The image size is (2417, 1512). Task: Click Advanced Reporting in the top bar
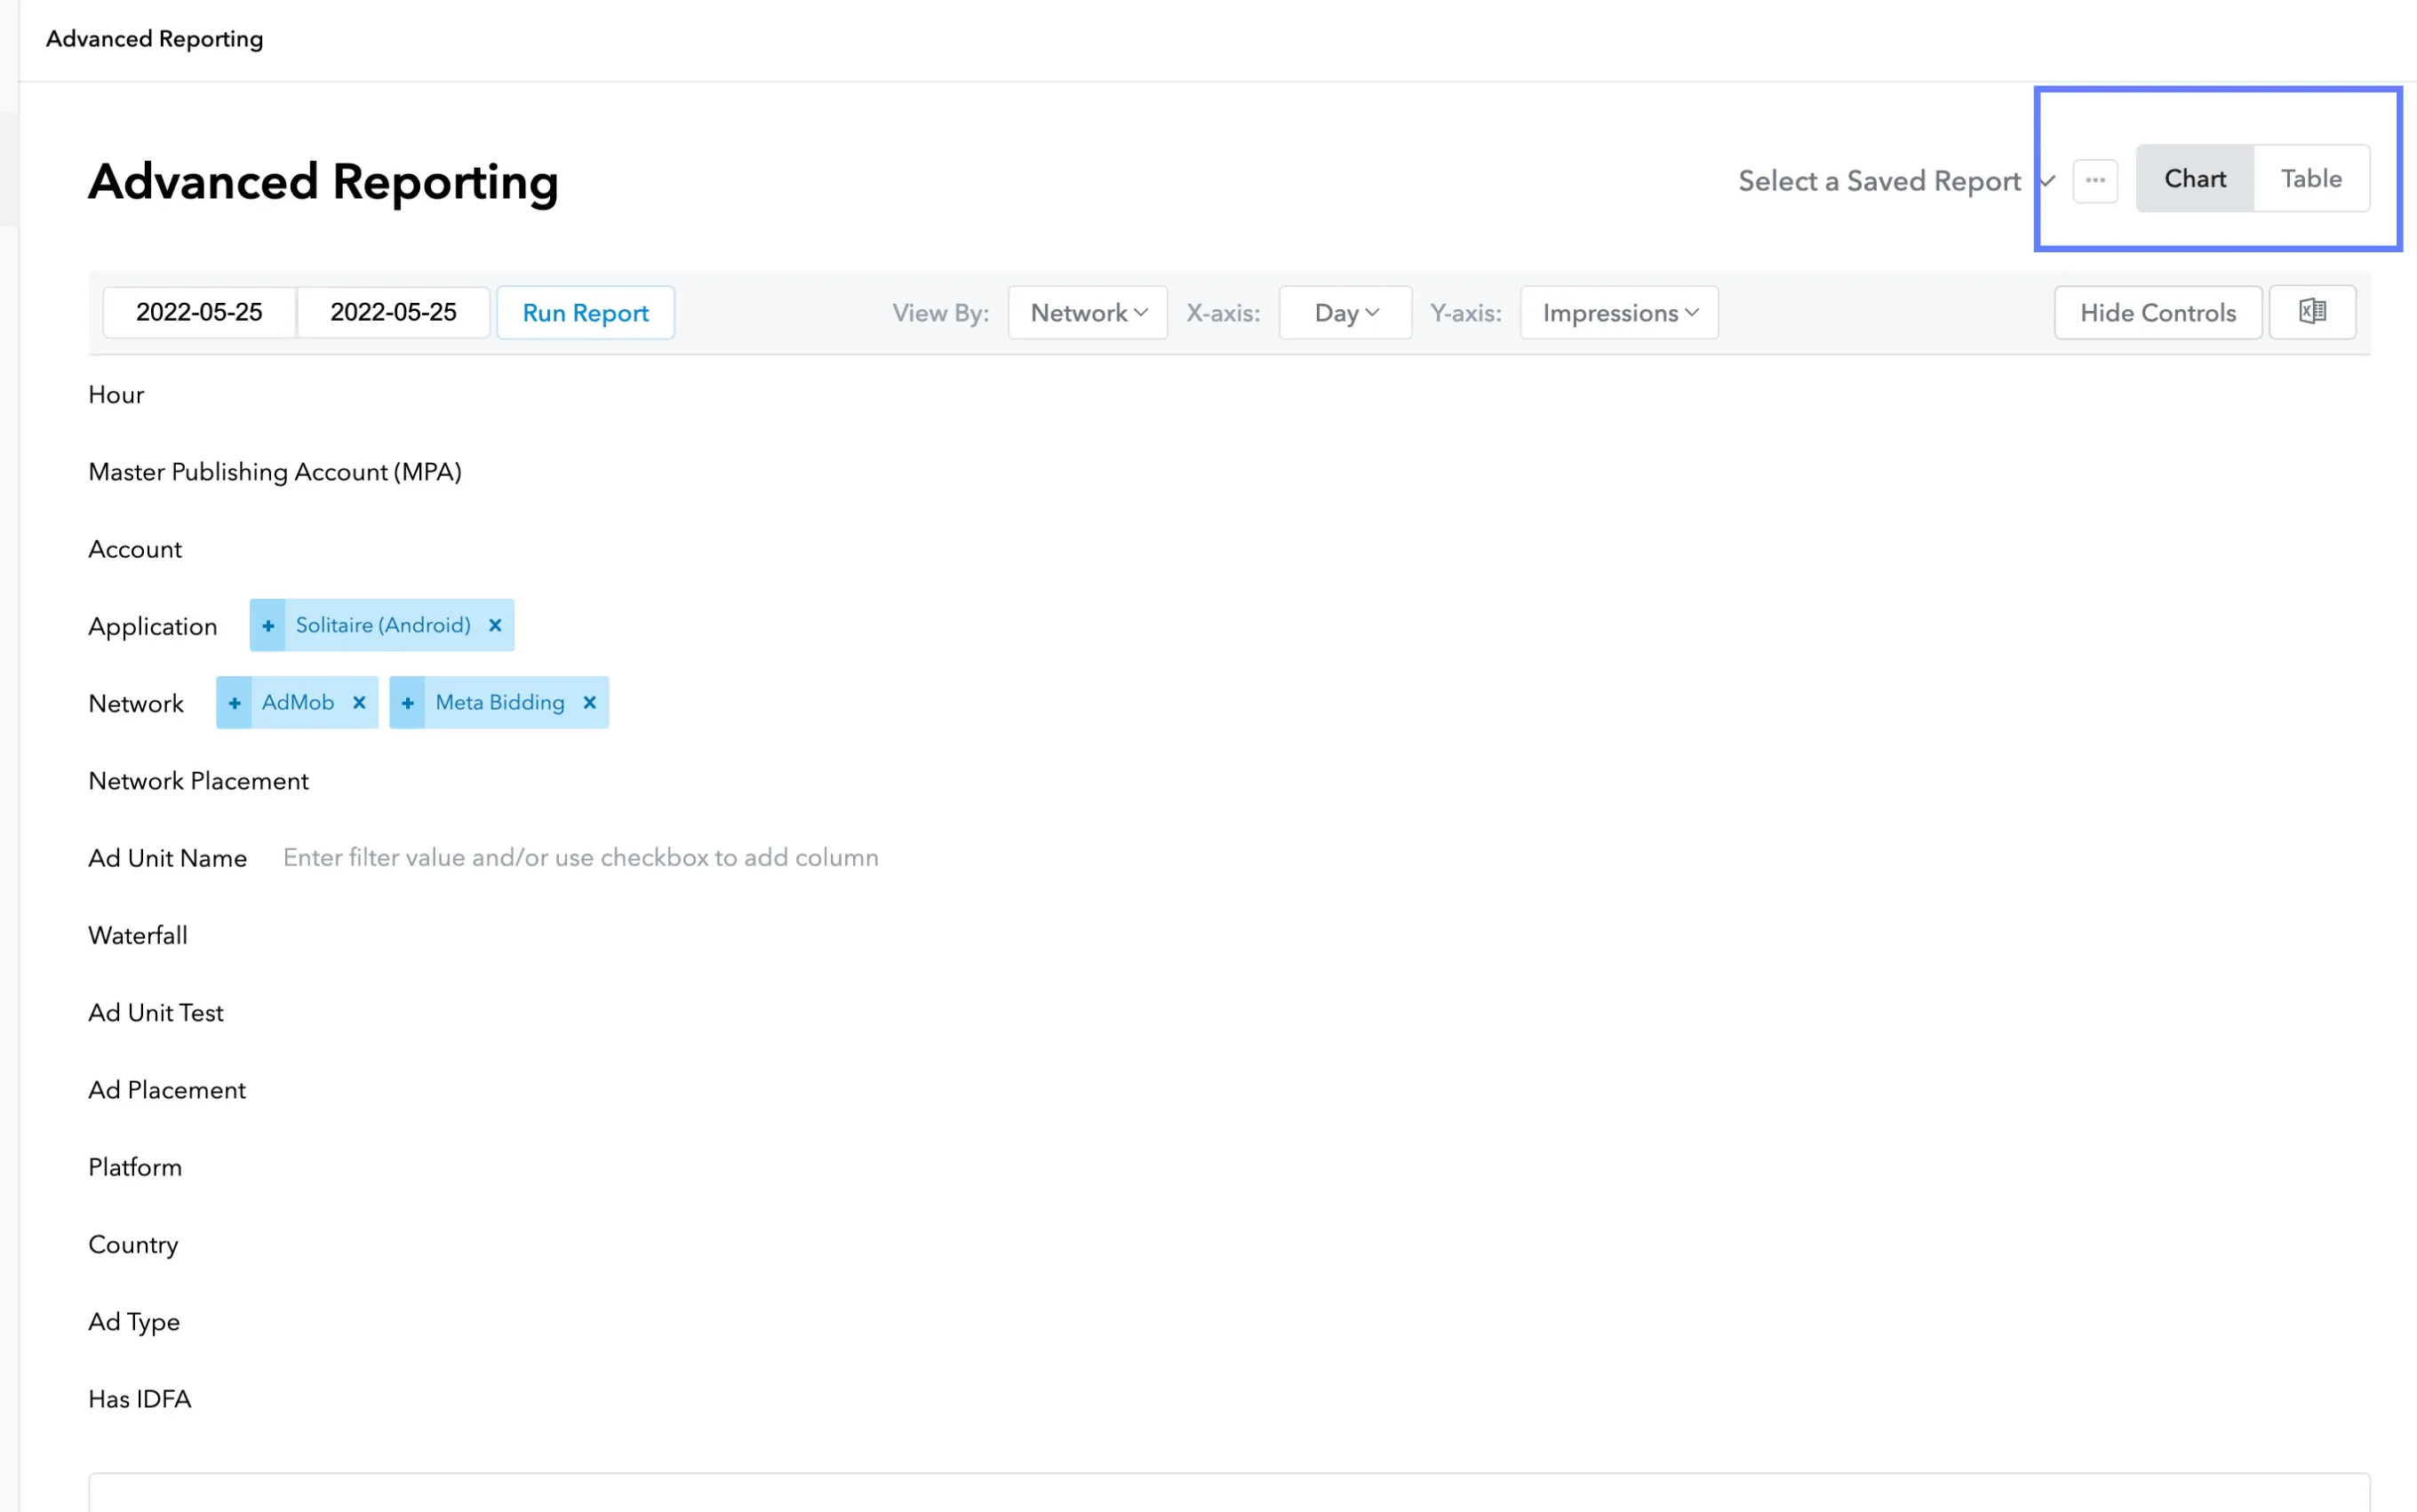pyautogui.click(x=154, y=38)
